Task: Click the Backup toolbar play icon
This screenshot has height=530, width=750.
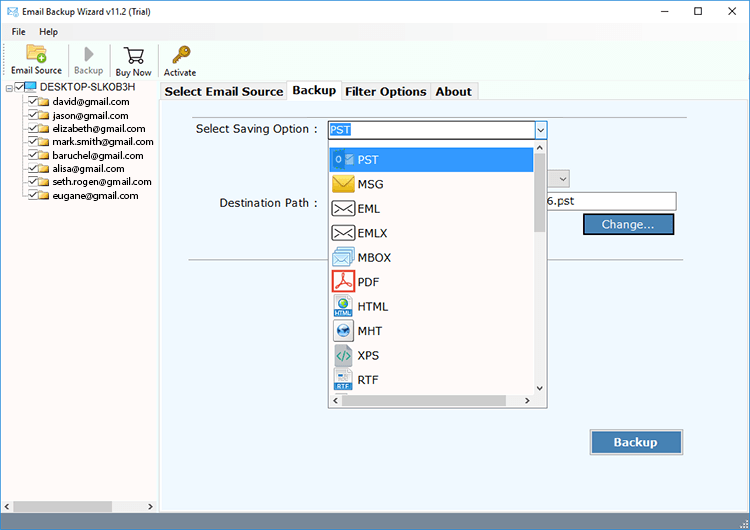Action: [x=88, y=54]
